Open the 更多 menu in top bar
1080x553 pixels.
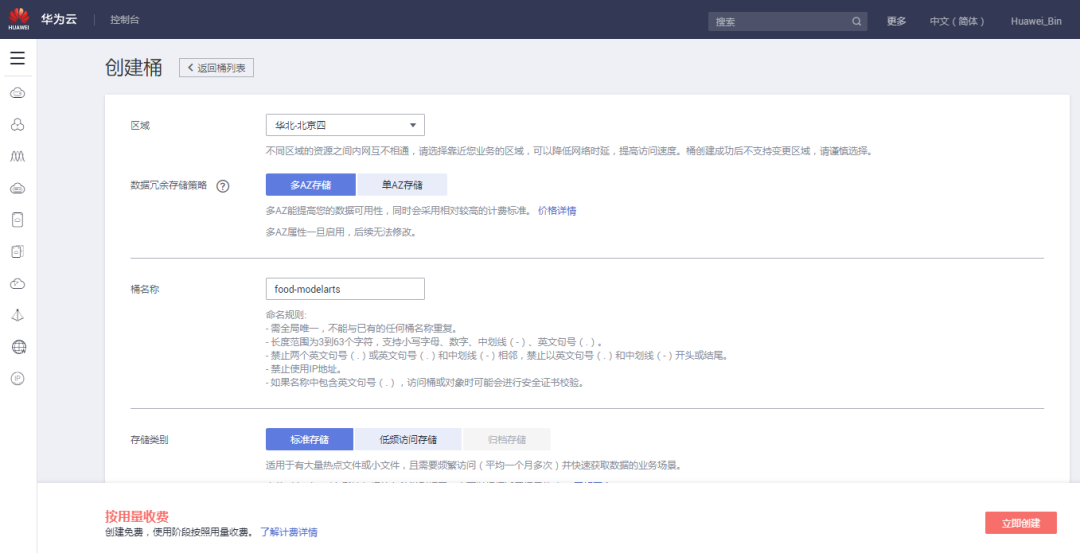(896, 21)
